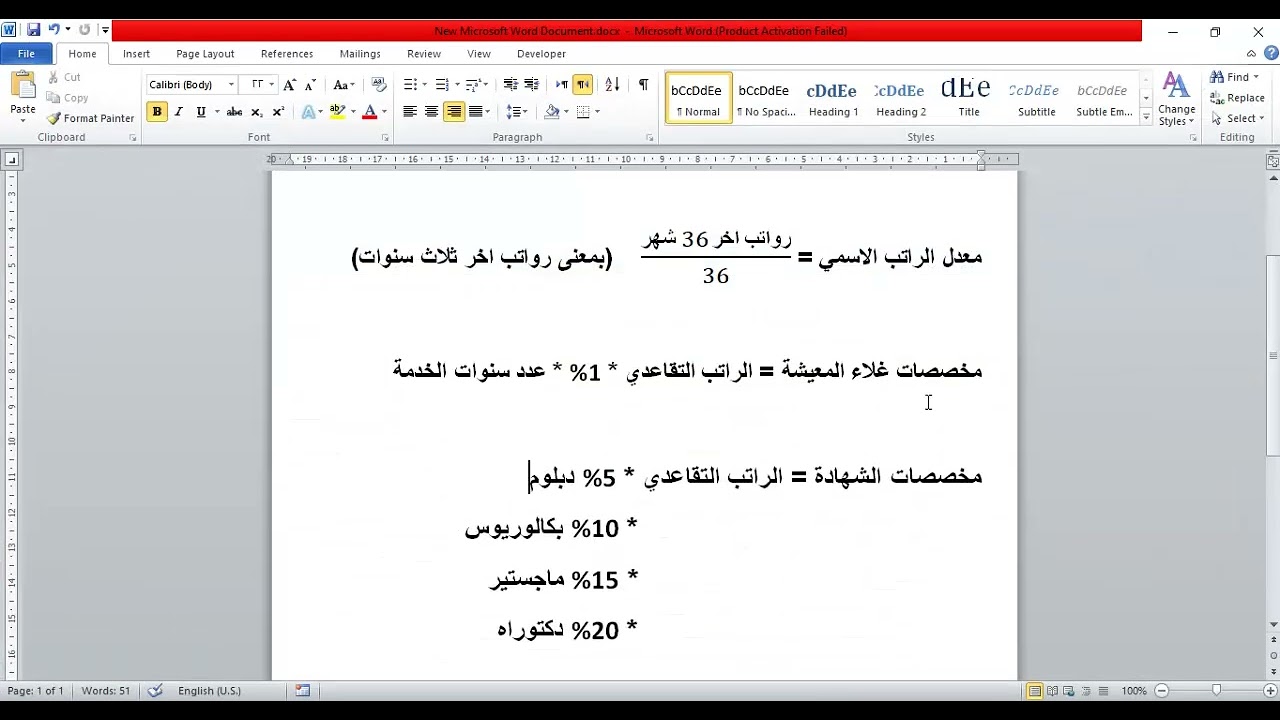Toggle bold formatting off

pyautogui.click(x=157, y=112)
